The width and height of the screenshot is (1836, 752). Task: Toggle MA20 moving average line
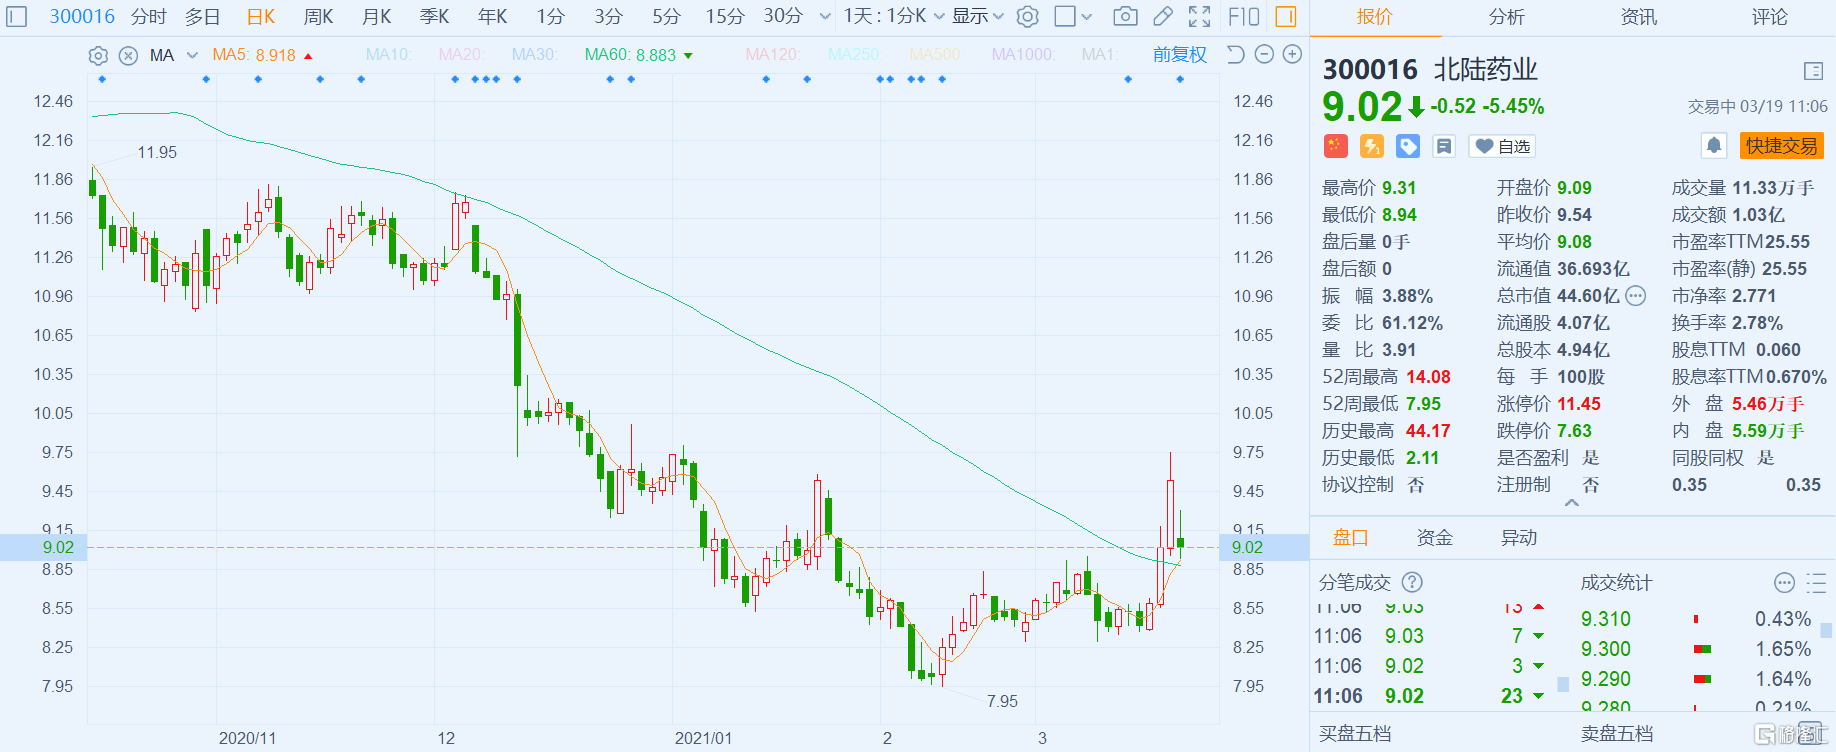point(460,55)
